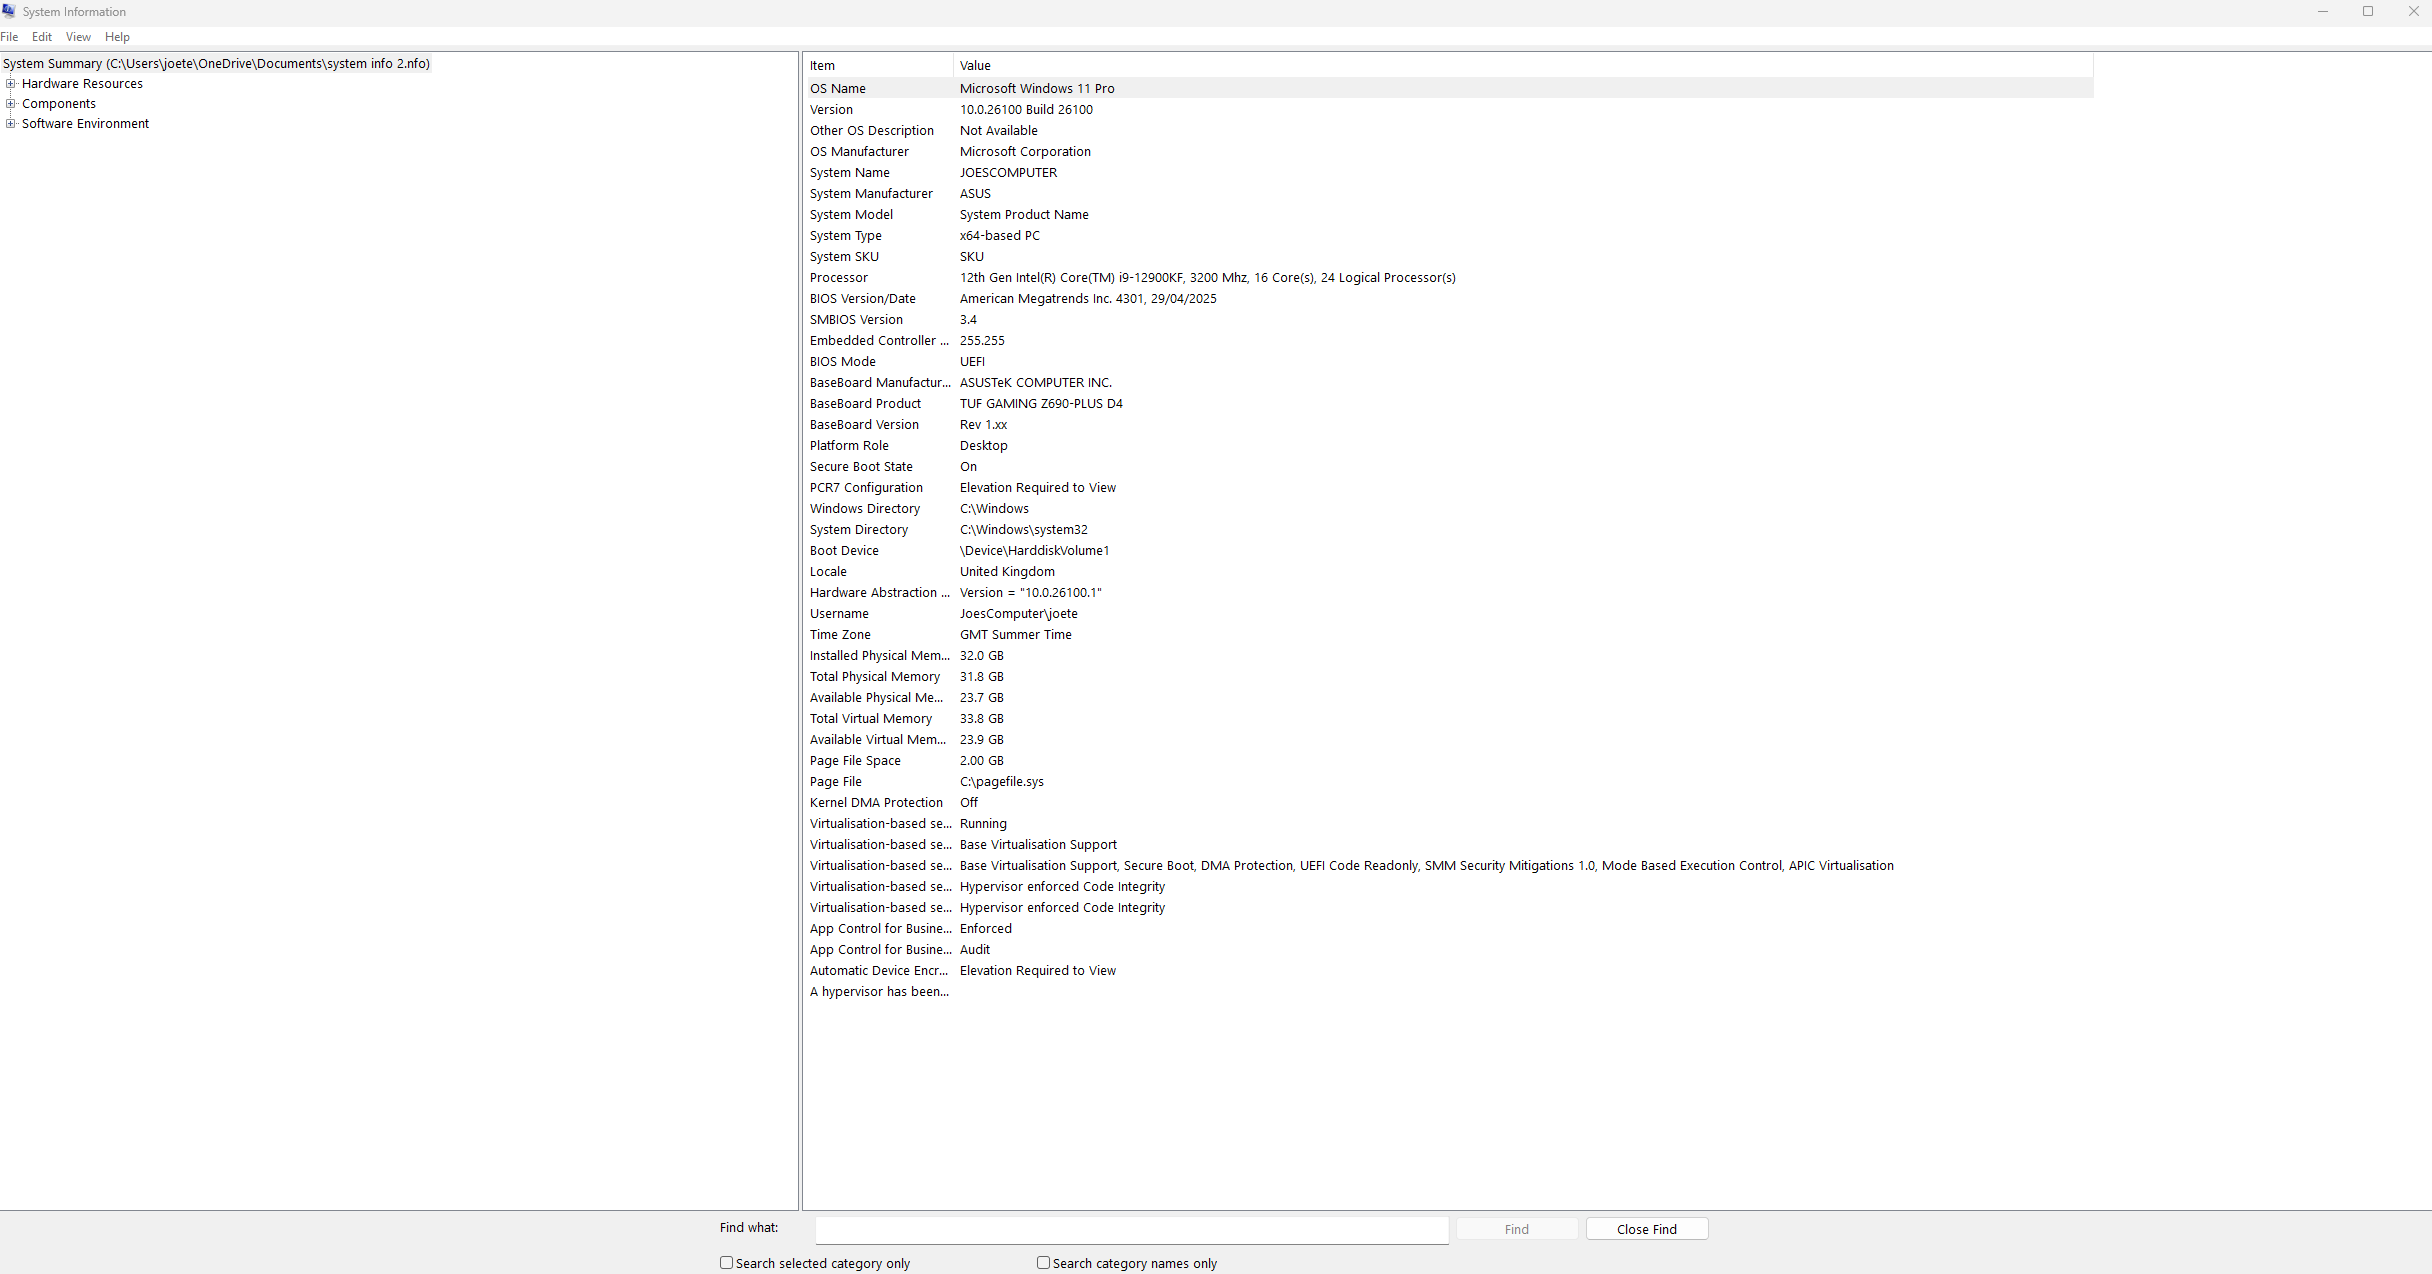Tick 'Search selected category only' checkbox
The height and width of the screenshot is (1274, 2432).
point(727,1263)
